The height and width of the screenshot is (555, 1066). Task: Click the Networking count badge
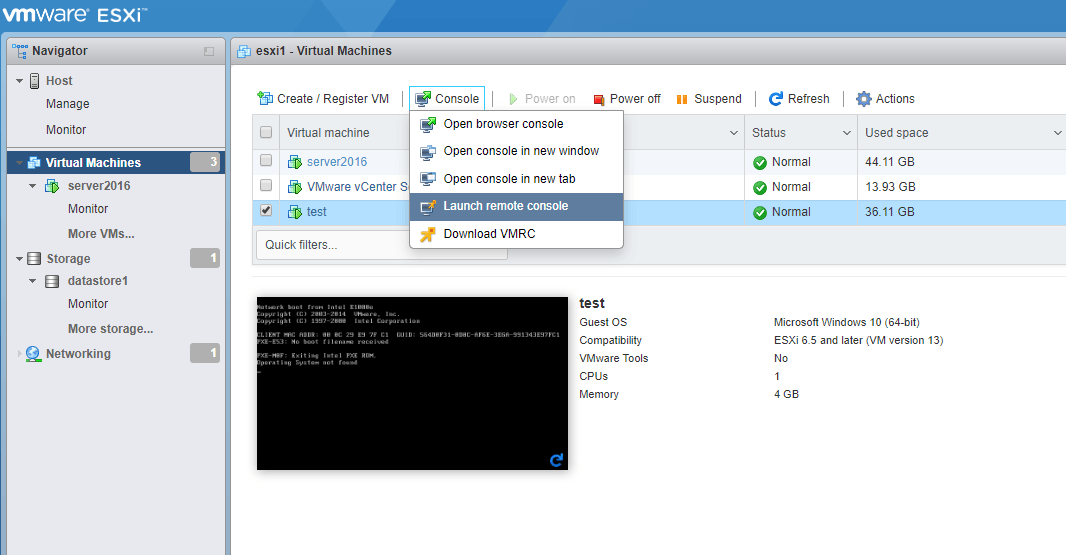(205, 354)
